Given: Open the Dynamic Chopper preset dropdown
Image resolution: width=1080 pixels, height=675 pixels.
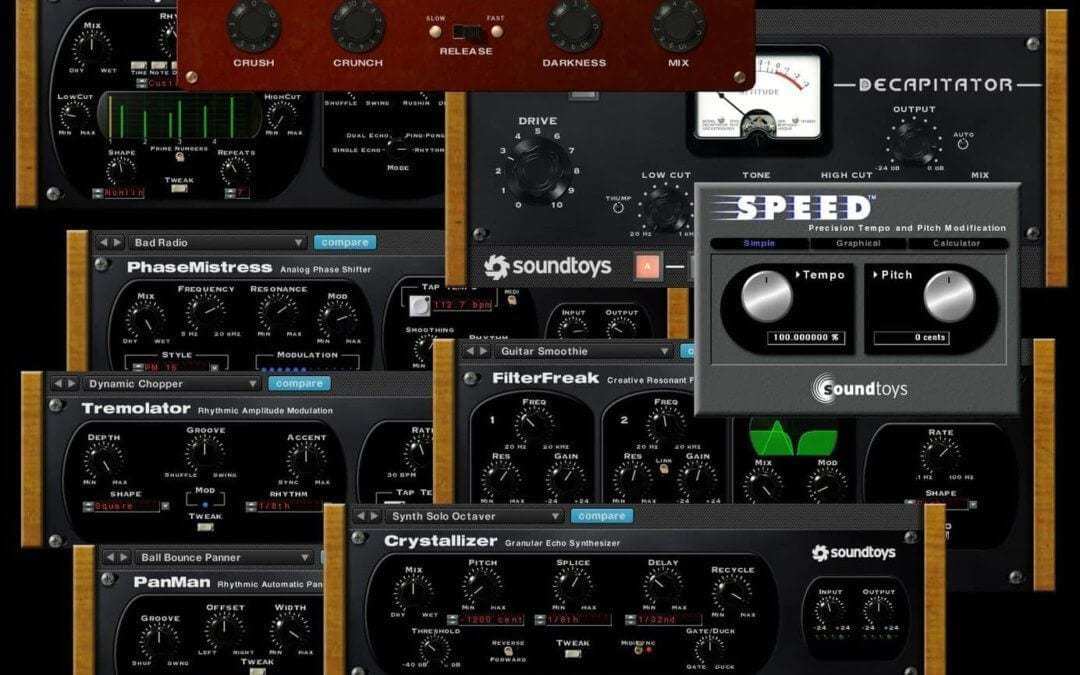Looking at the screenshot, I should [x=171, y=384].
